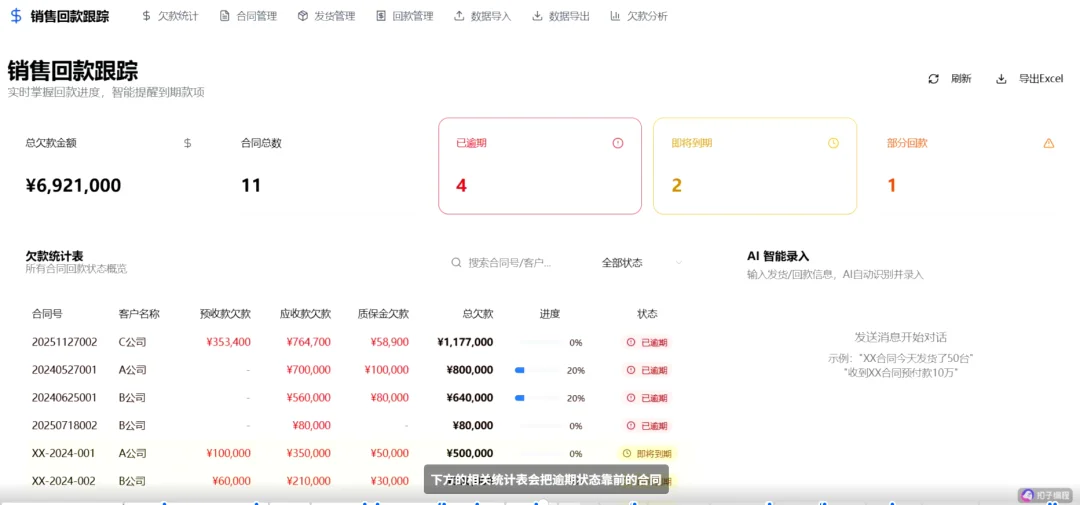The width and height of the screenshot is (1080, 505).
Task: Click contract number XX-2024-001
Action: pos(63,453)
